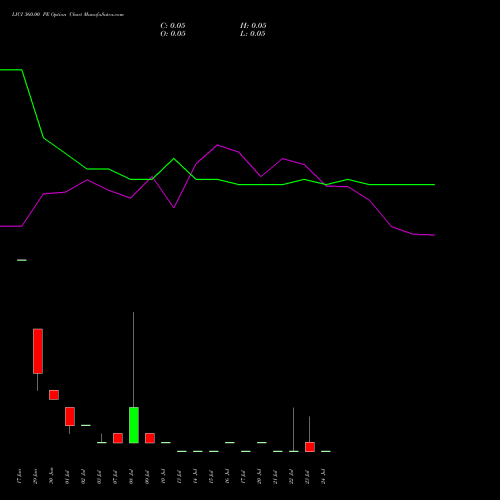Click the chart title text at top left
500x500 pixels.
pos(68,15)
